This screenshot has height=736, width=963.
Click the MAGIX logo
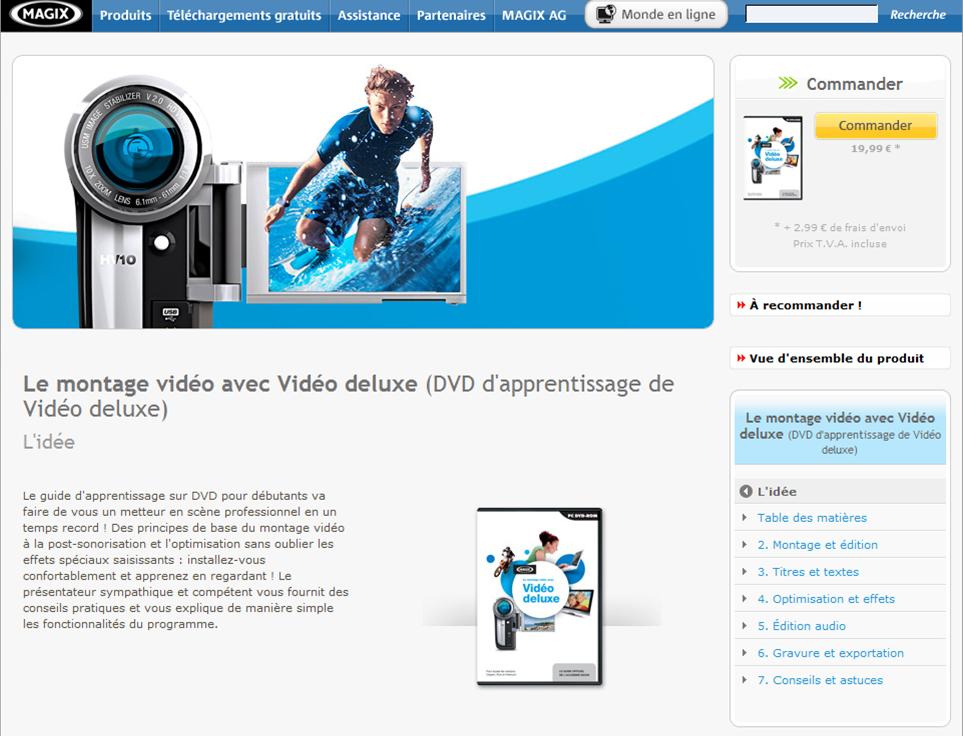coord(46,14)
